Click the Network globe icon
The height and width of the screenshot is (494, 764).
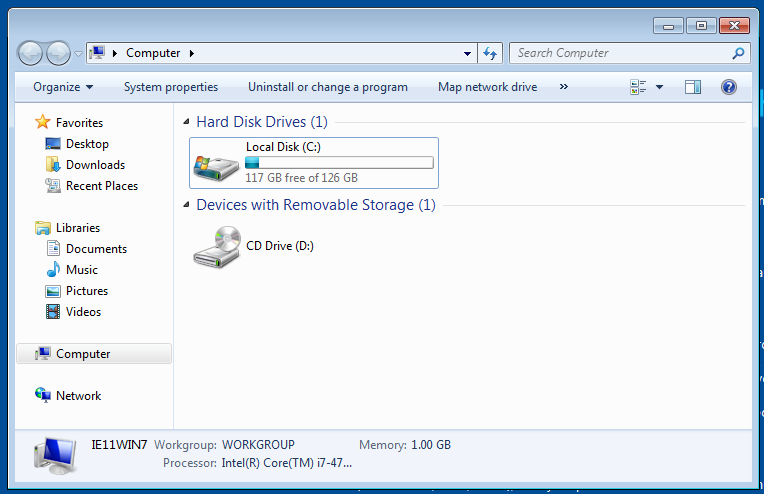(x=43, y=395)
